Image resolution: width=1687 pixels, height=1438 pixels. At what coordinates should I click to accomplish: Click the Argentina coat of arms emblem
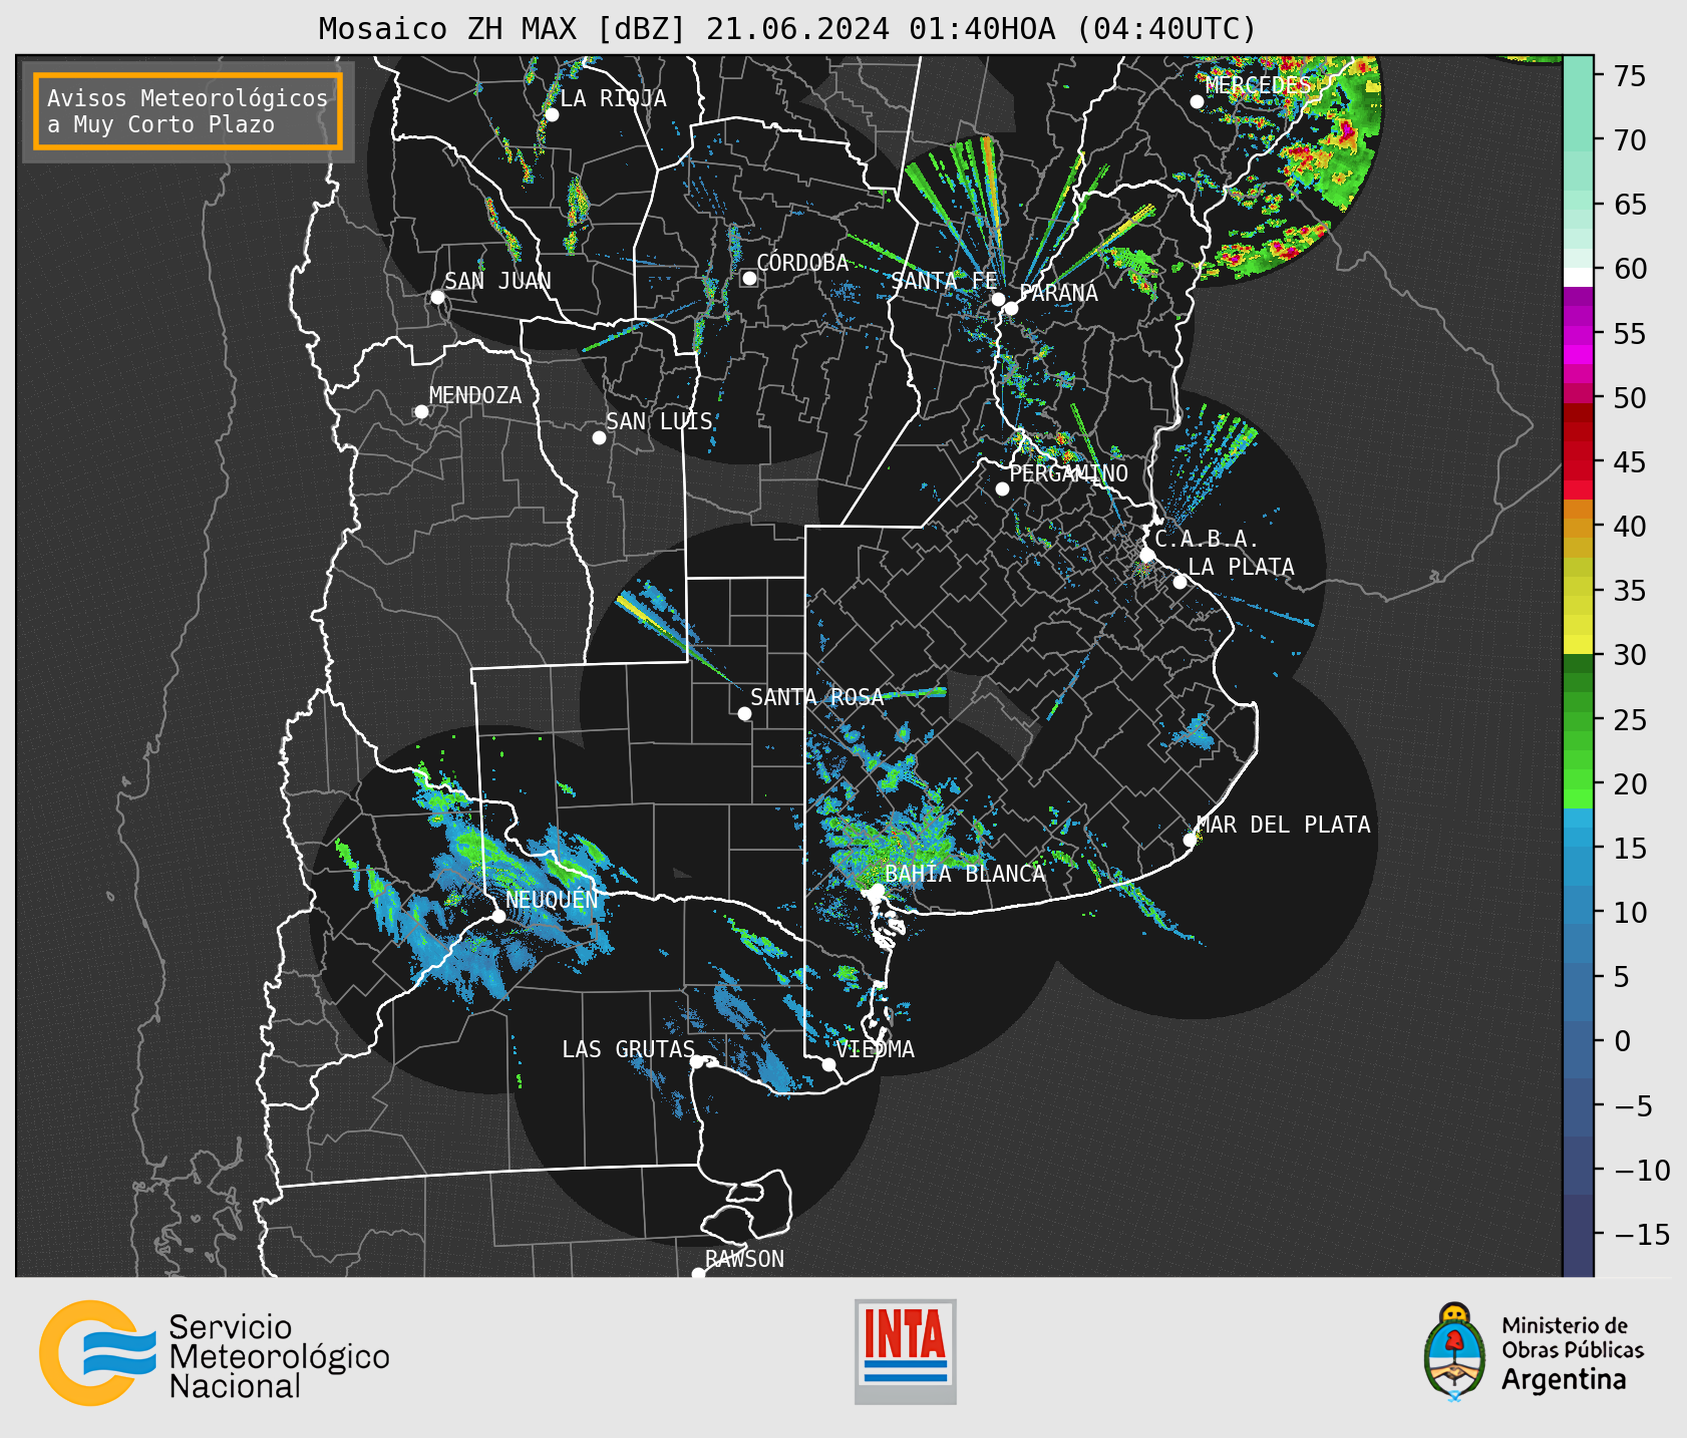(x=1455, y=1352)
